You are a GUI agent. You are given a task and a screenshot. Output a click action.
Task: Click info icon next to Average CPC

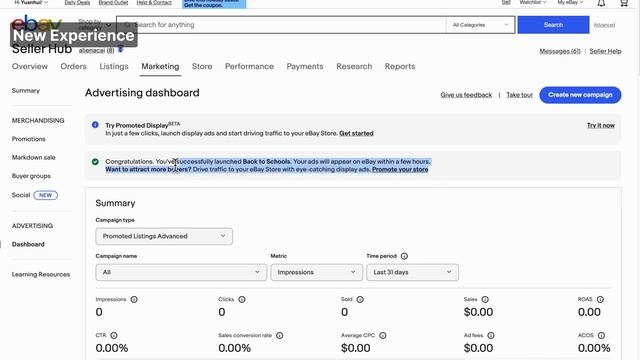click(382, 336)
